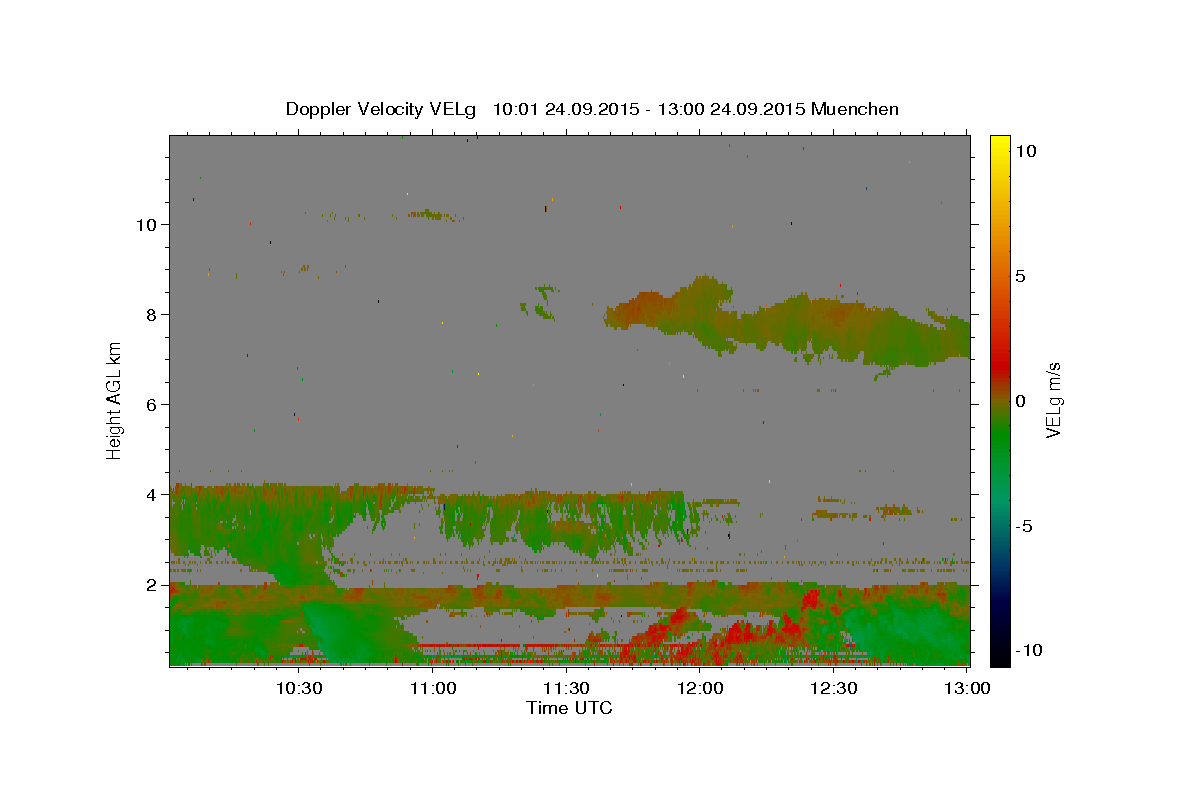Click colorbar label '-10'
The height and width of the screenshot is (800, 1200).
[x=1028, y=650]
